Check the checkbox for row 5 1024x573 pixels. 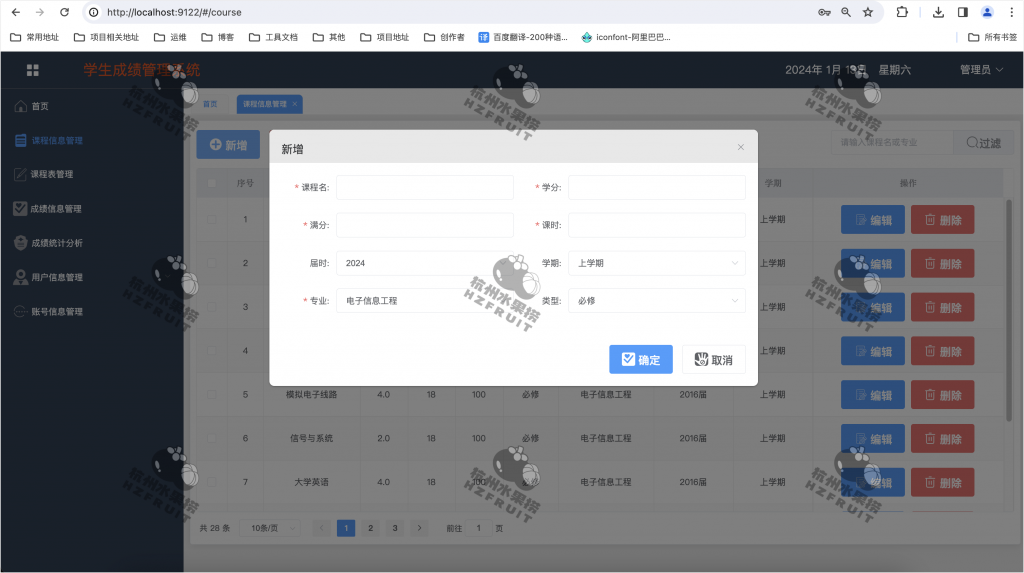(x=212, y=395)
